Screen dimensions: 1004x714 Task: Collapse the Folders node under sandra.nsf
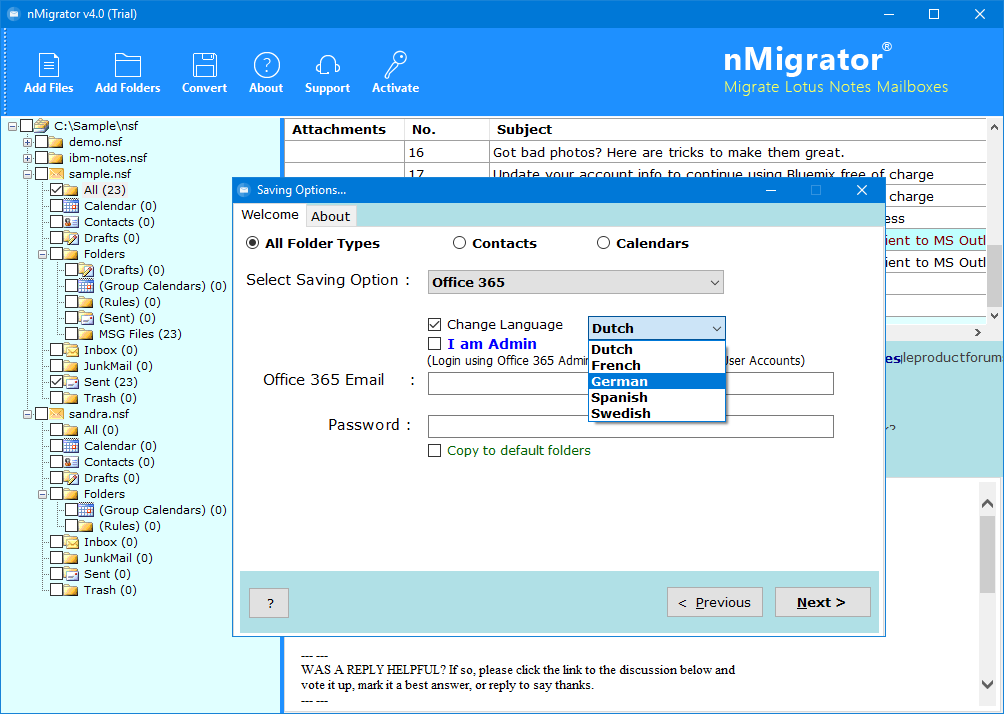tap(42, 494)
